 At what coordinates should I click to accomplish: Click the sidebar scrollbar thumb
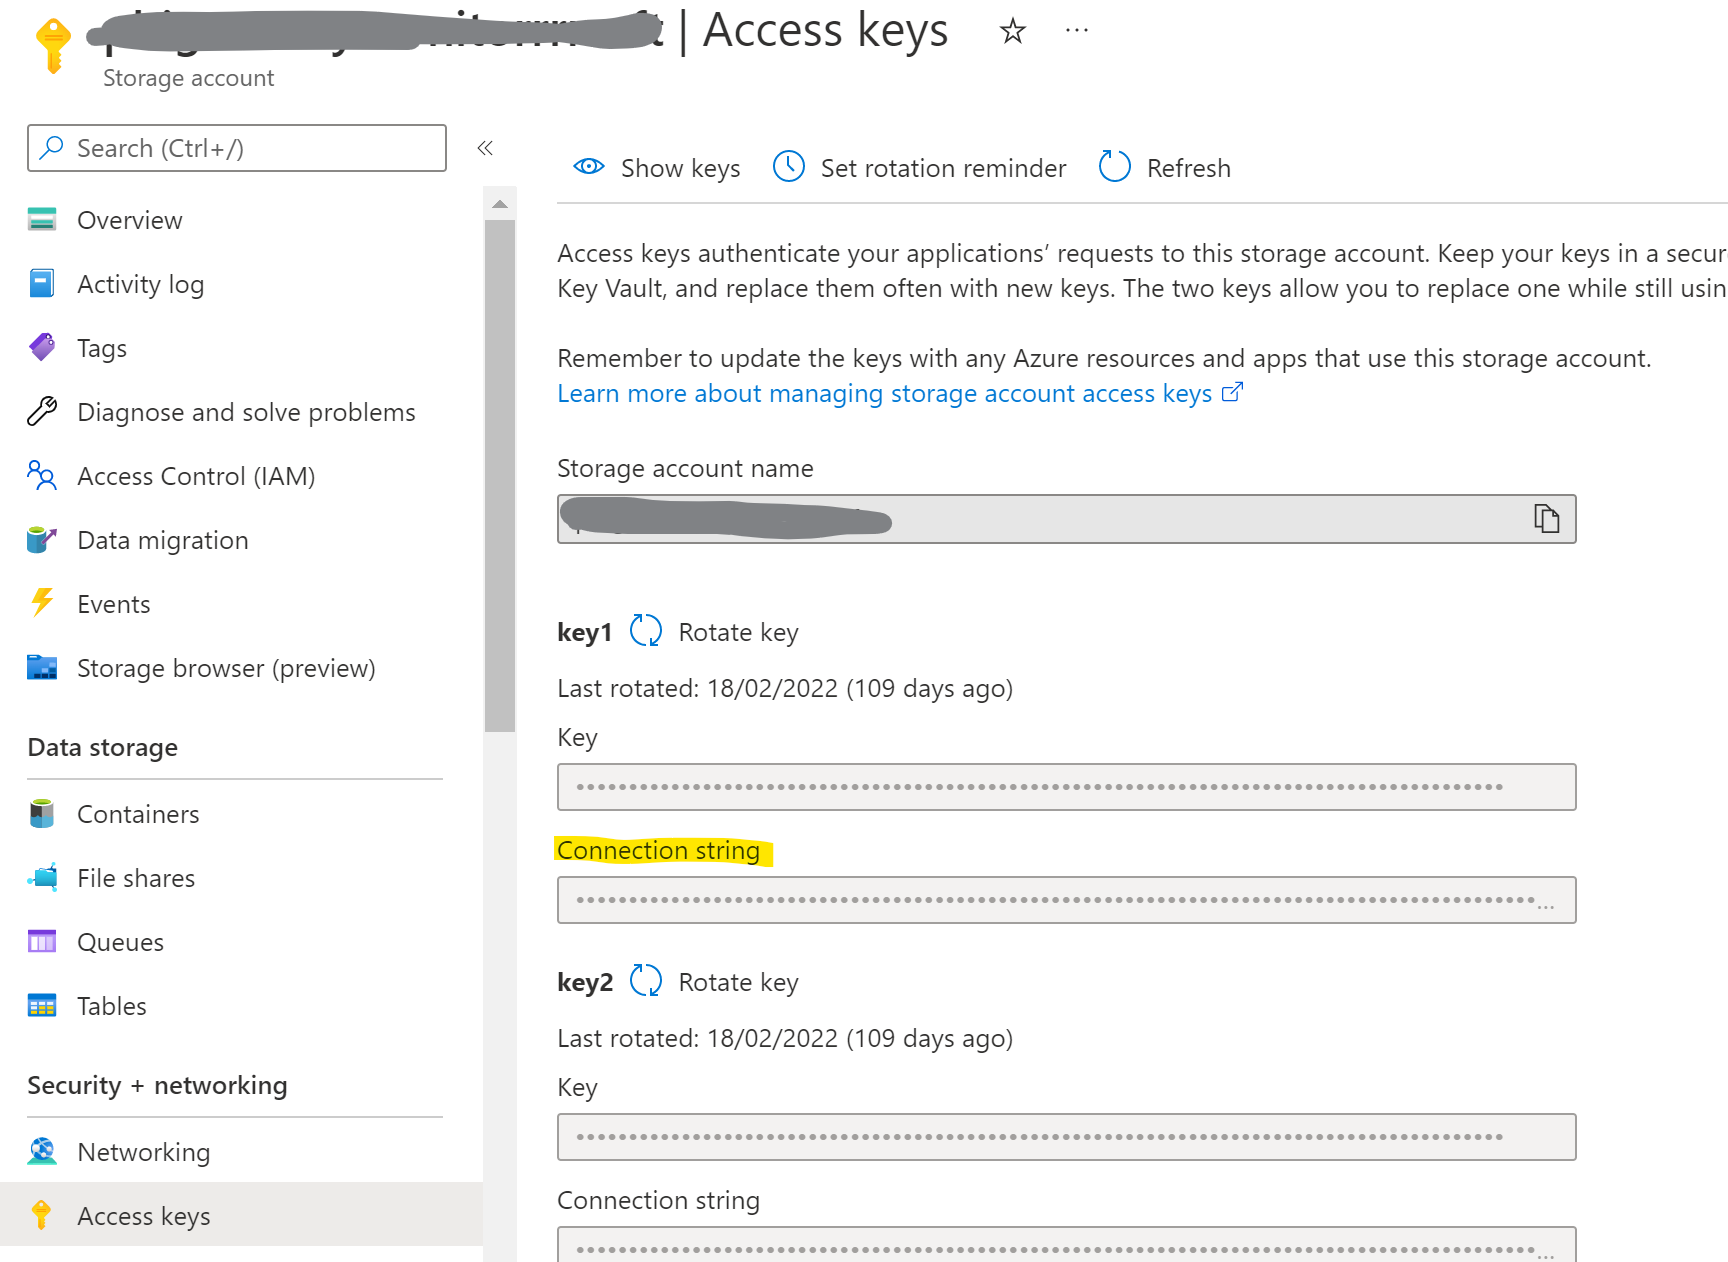(x=500, y=476)
